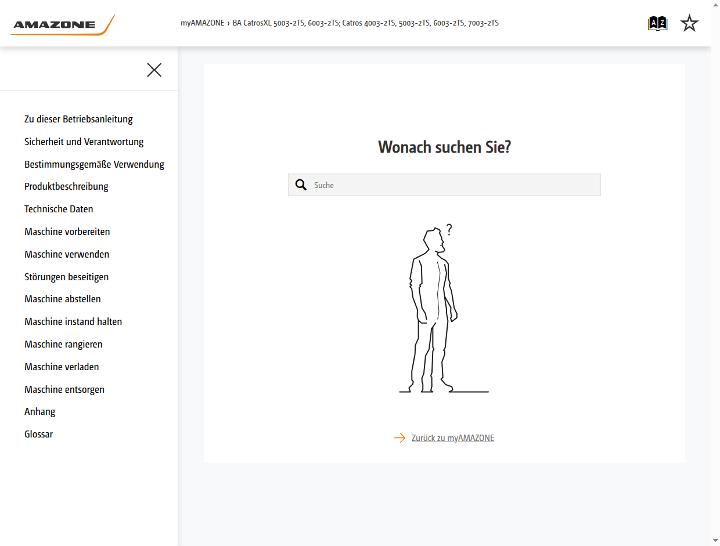Click the AMAZONE logo

62,24
